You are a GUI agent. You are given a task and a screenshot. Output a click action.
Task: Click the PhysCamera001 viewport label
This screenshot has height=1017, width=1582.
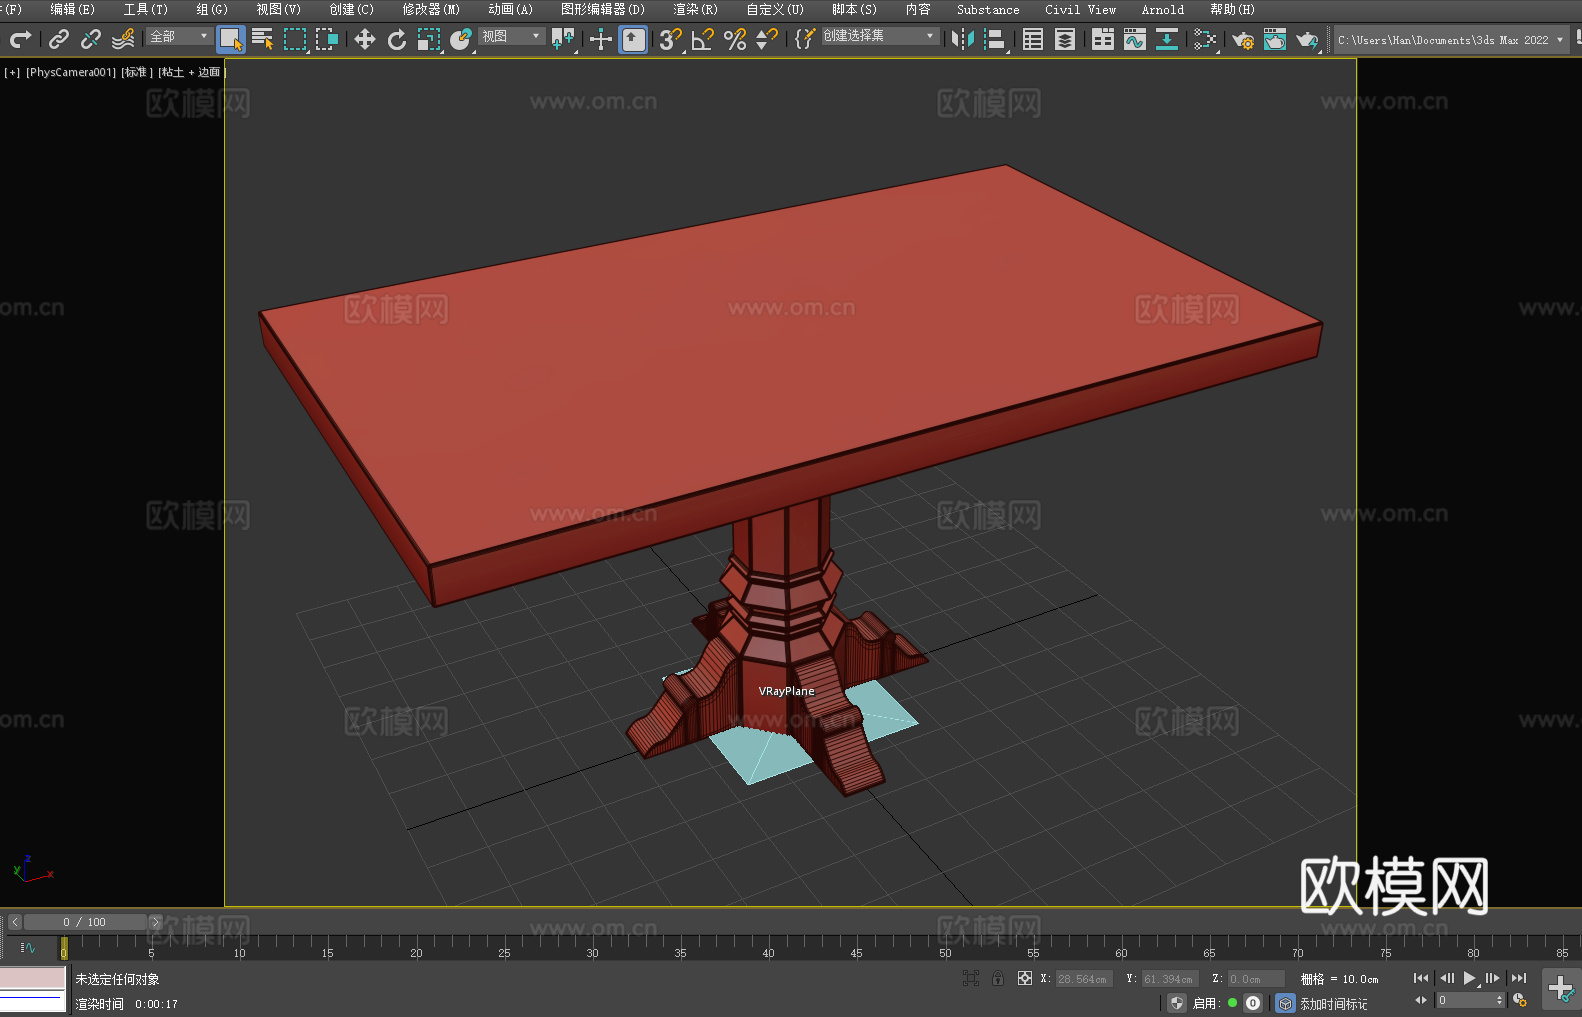[x=71, y=72]
